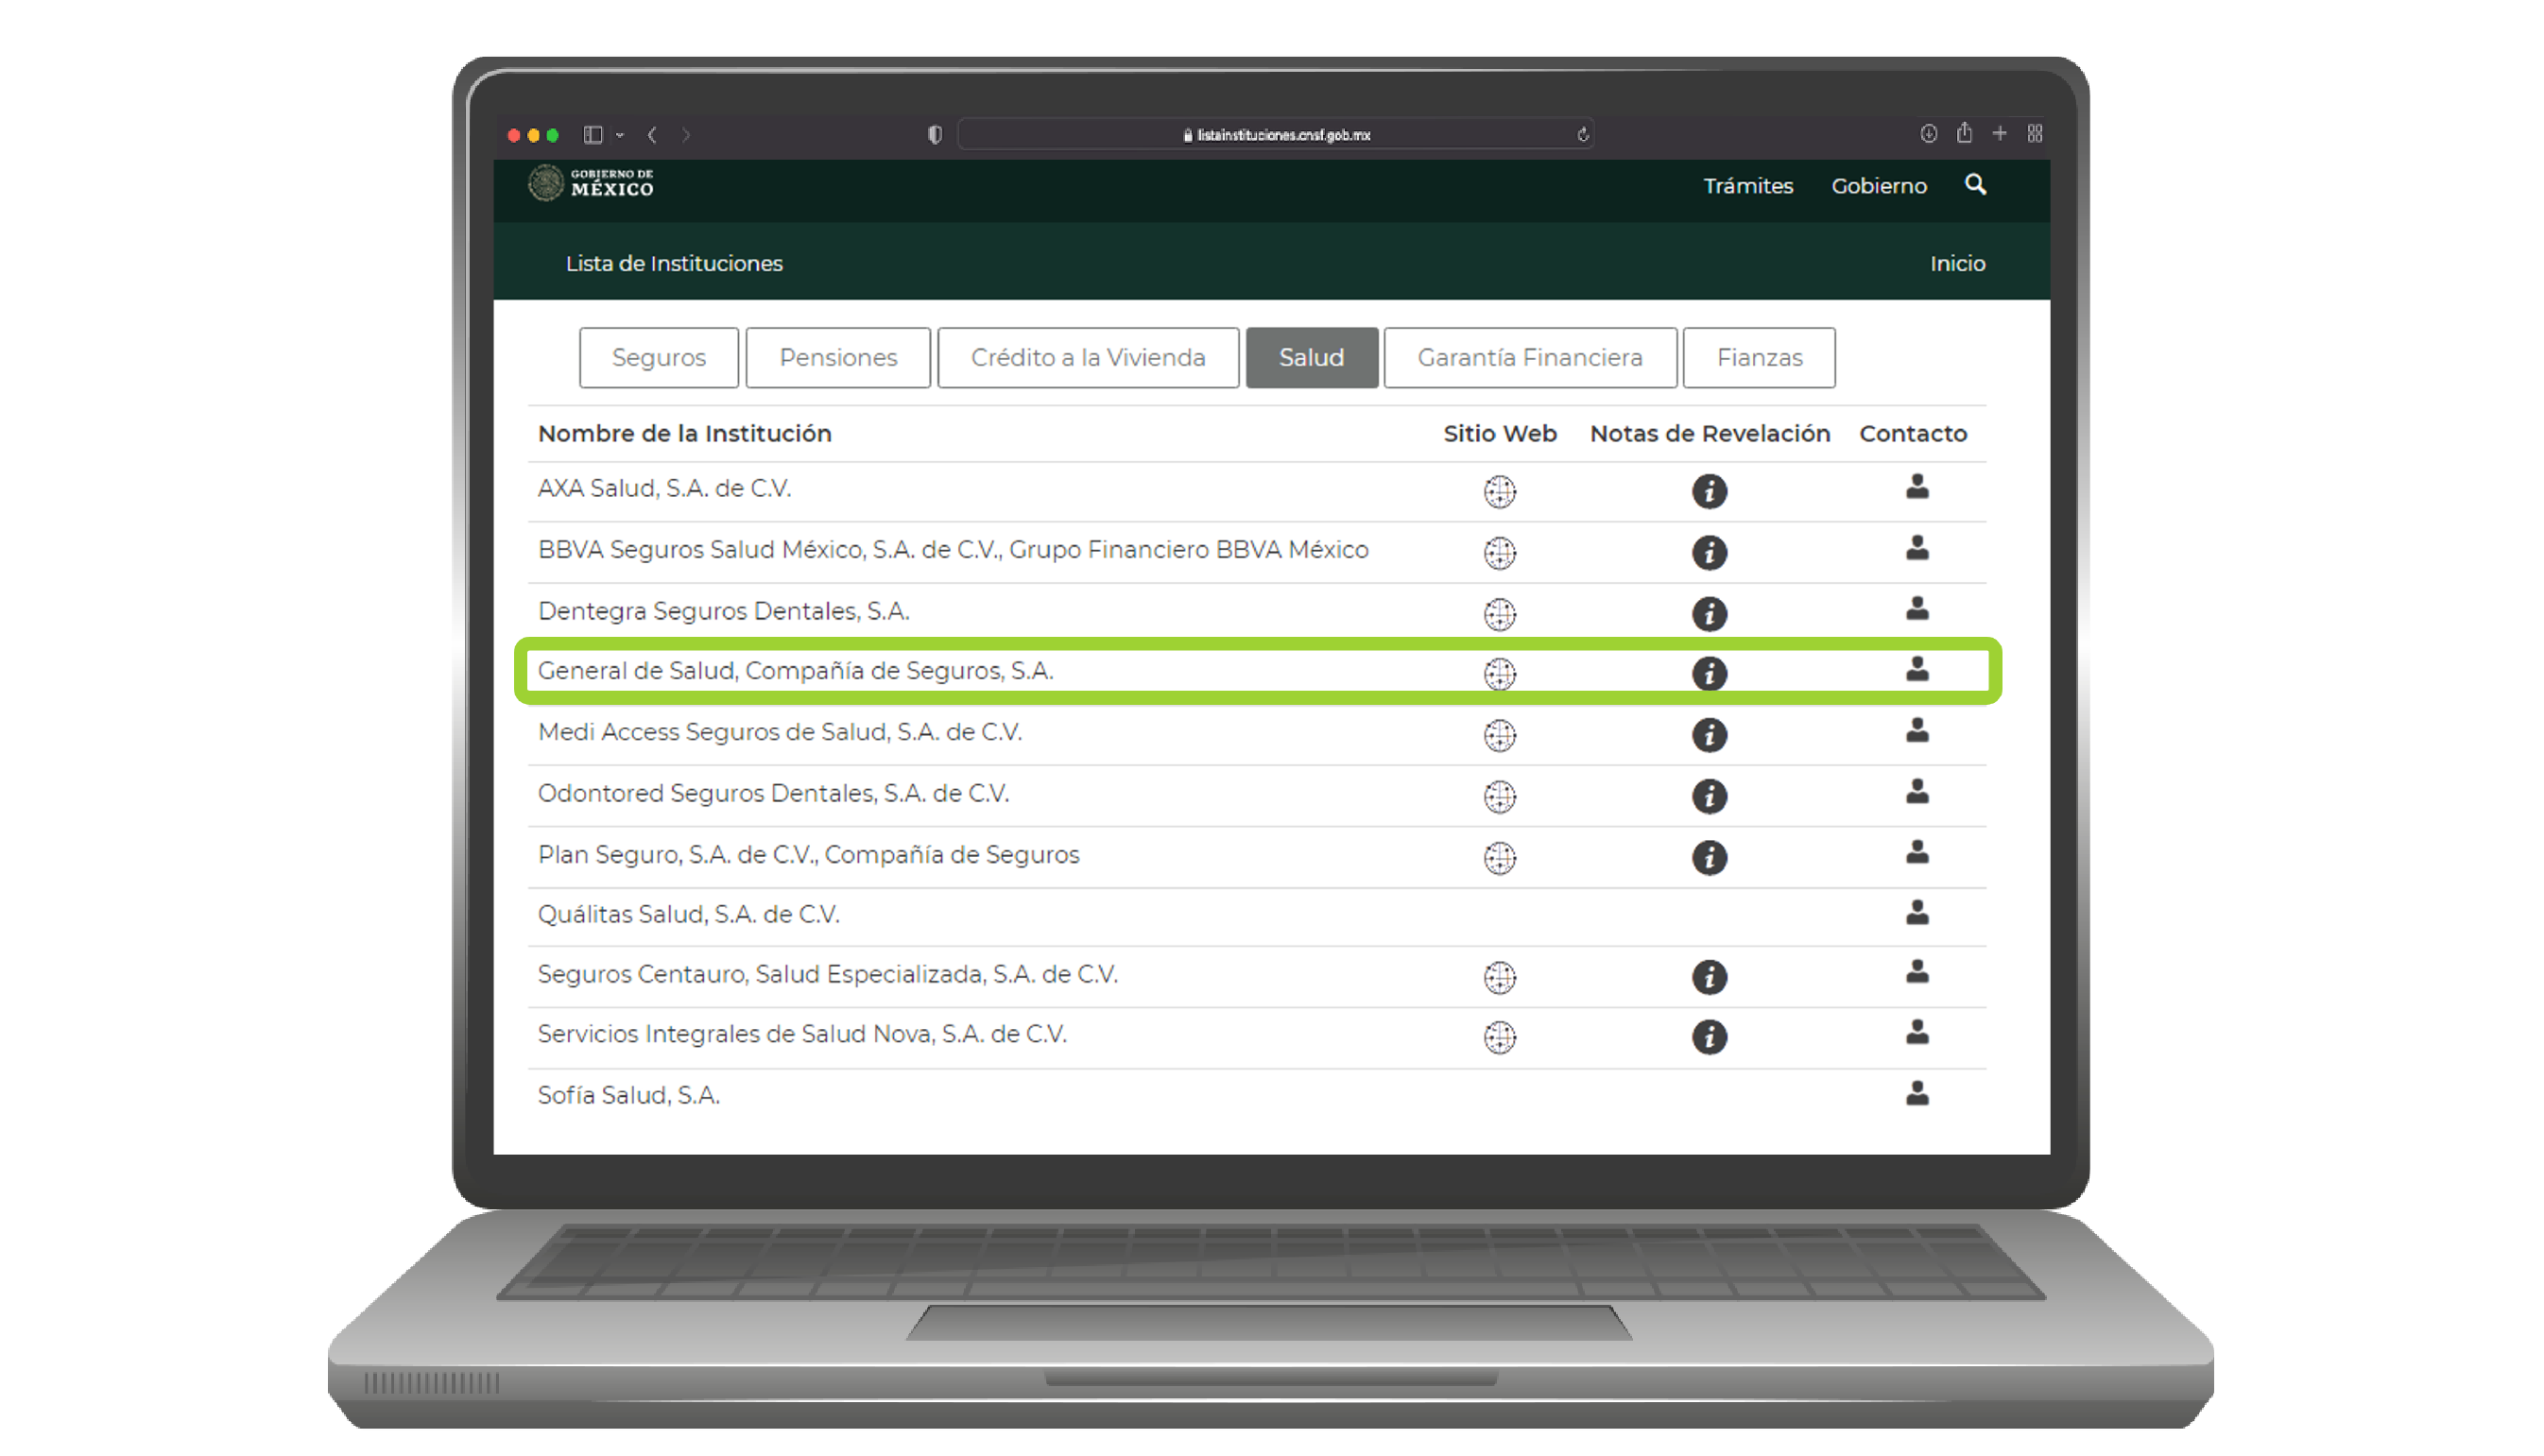View General de Salud info notes icon
2544x1456 pixels.
click(x=1709, y=673)
